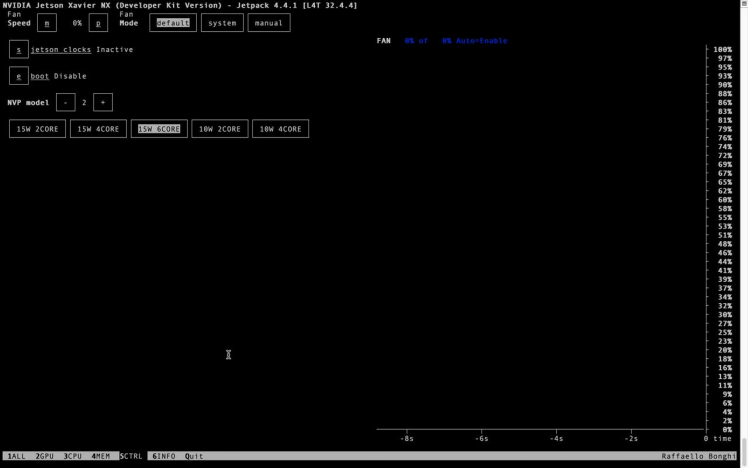
Task: Decrease NVP model with minus button
Action: 65,103
